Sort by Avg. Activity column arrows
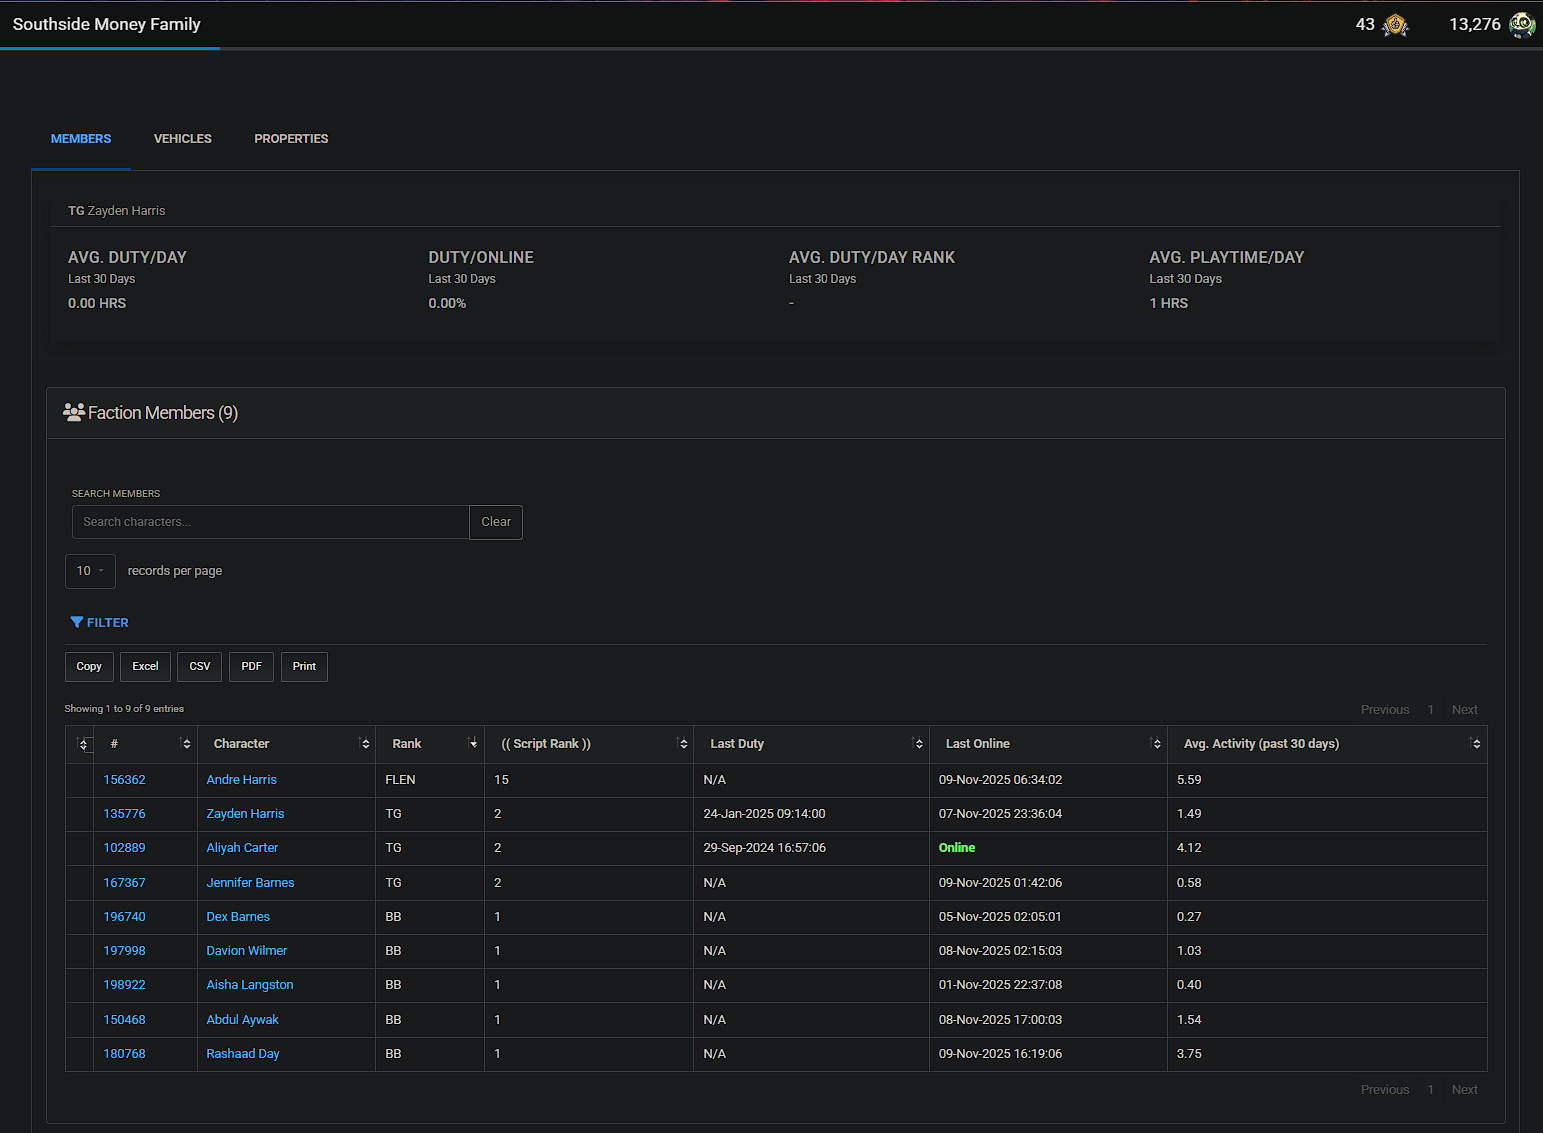The width and height of the screenshot is (1543, 1133). tap(1475, 743)
